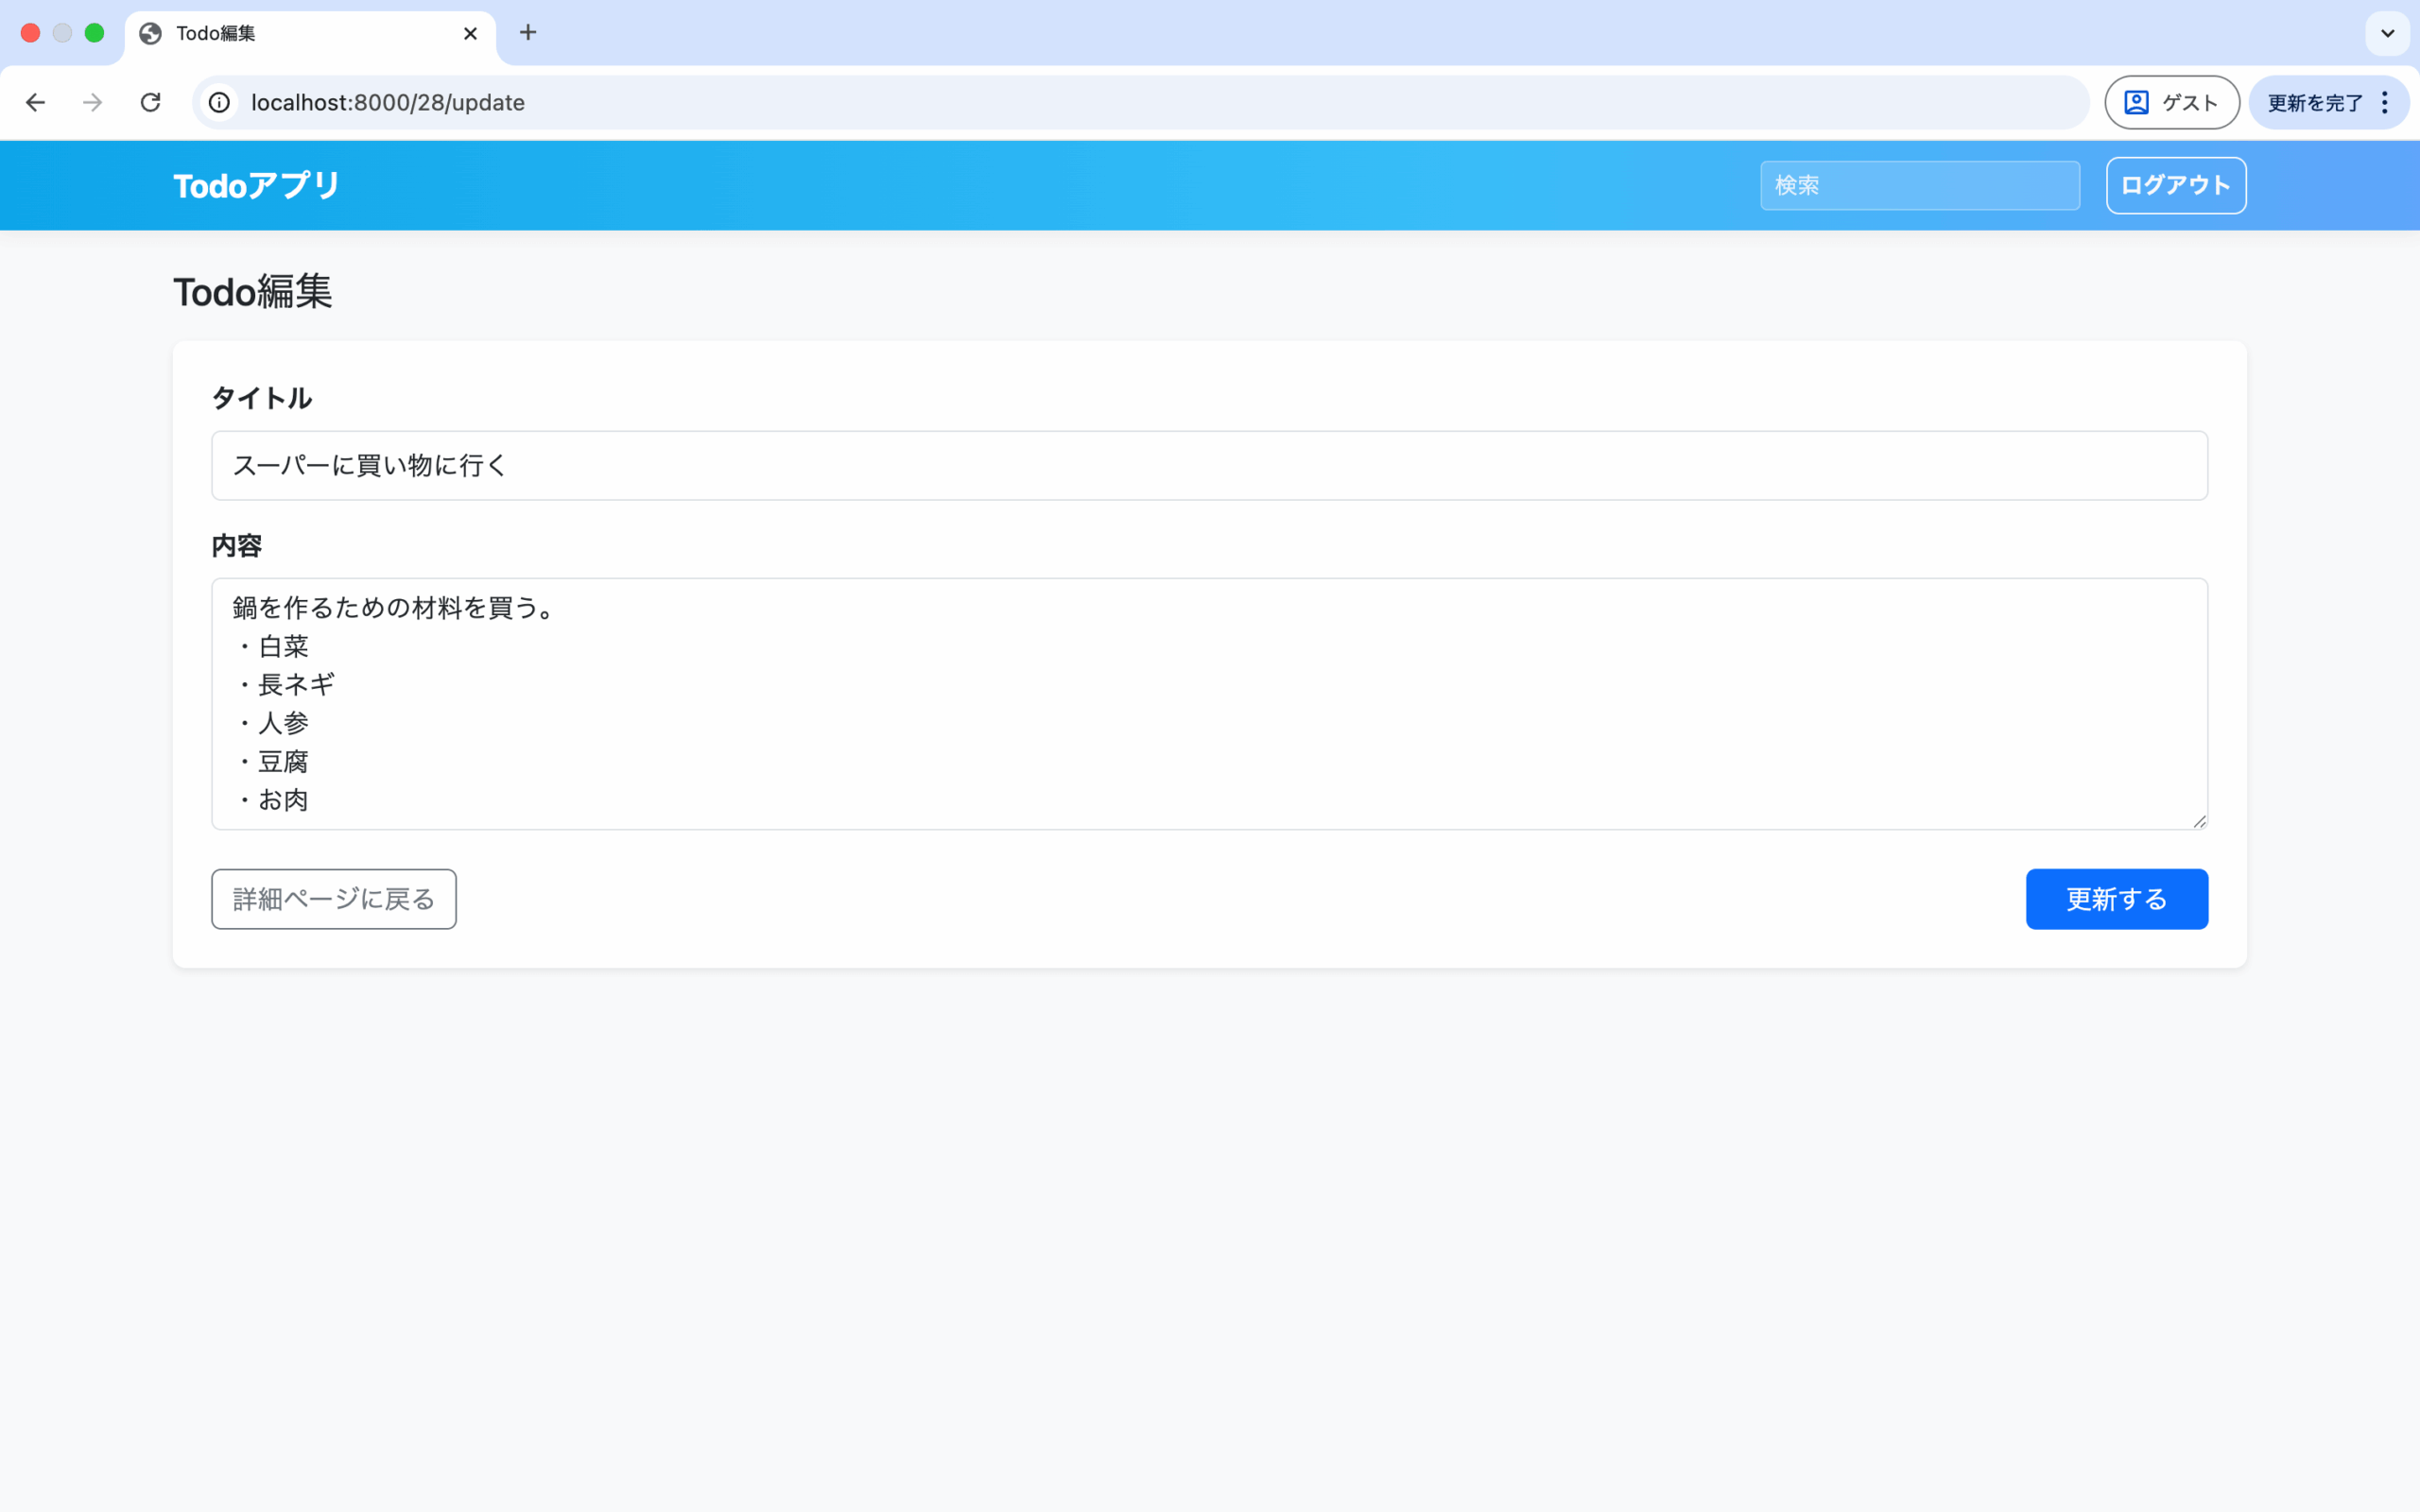Click the Todoアプリ home link
Viewport: 2420px width, 1512px height.
point(256,185)
